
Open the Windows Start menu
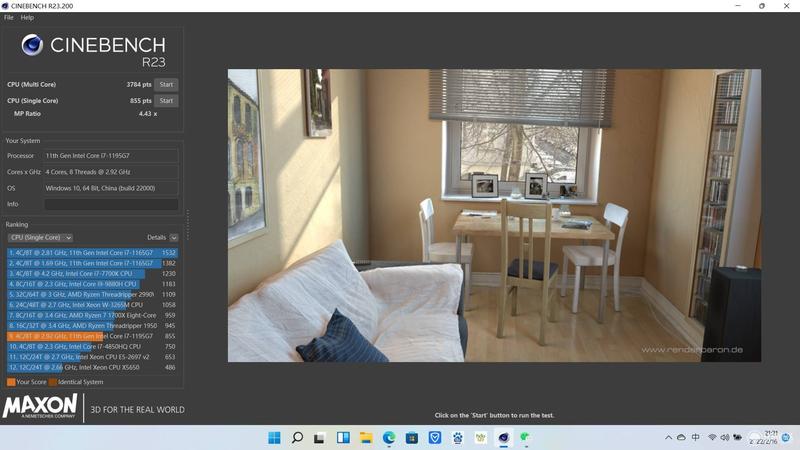coord(274,438)
